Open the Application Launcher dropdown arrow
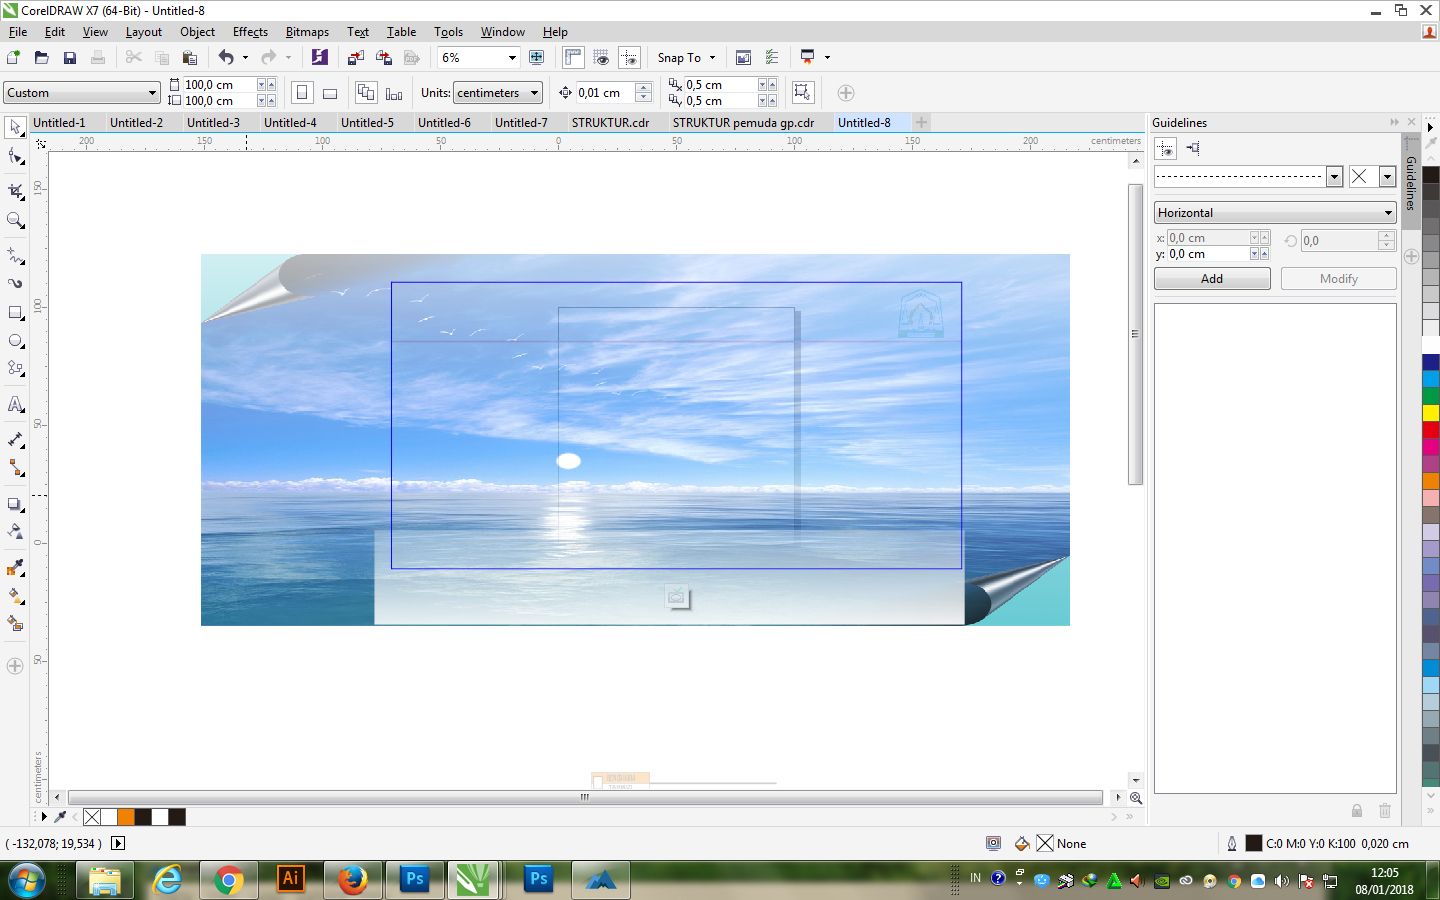This screenshot has height=900, width=1440. [827, 57]
